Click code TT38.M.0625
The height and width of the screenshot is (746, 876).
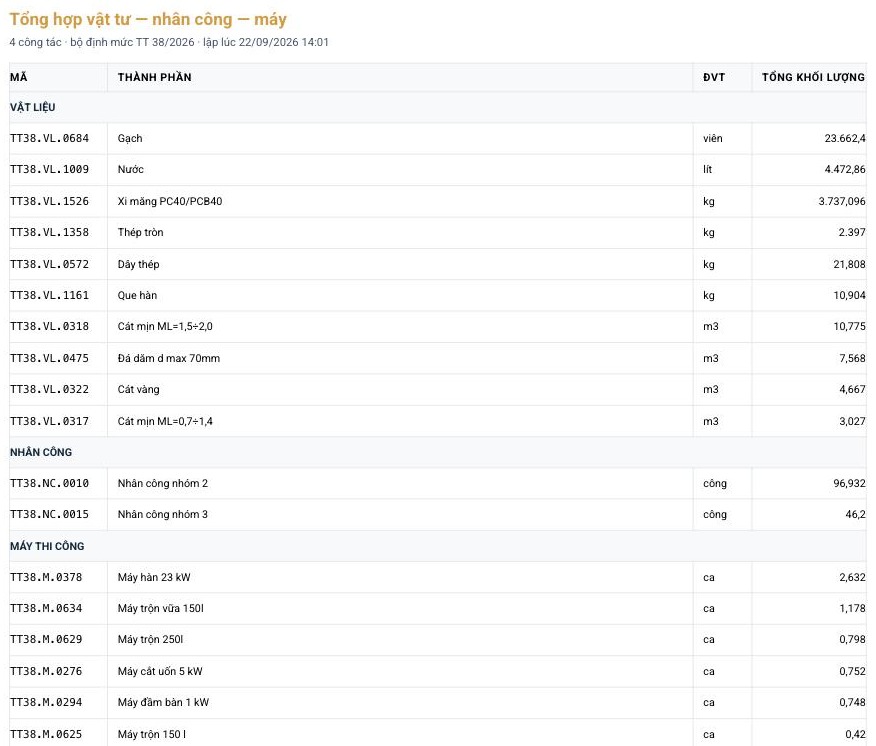46,734
